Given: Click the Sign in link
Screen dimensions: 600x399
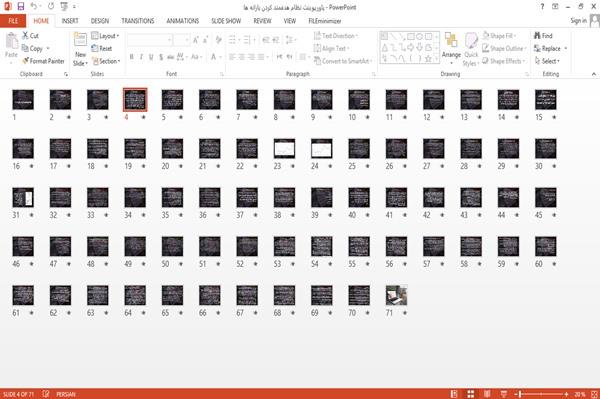Looking at the screenshot, I should [x=578, y=21].
